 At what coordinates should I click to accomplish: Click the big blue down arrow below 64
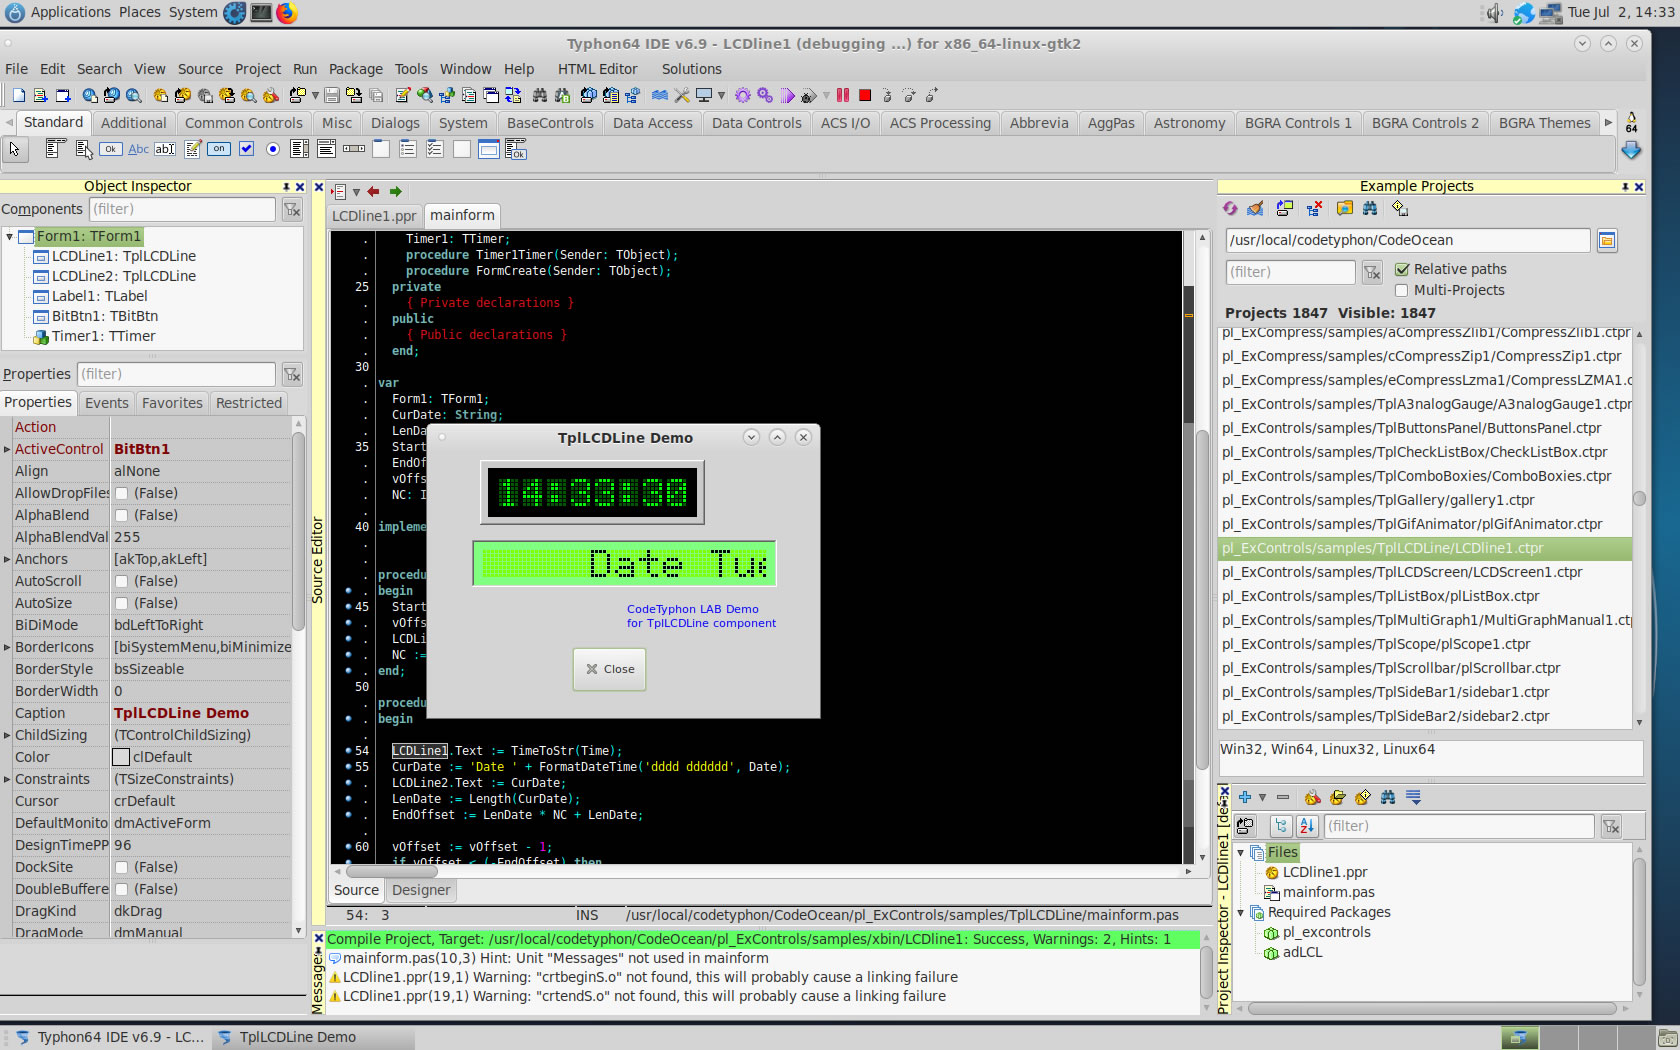tap(1631, 150)
